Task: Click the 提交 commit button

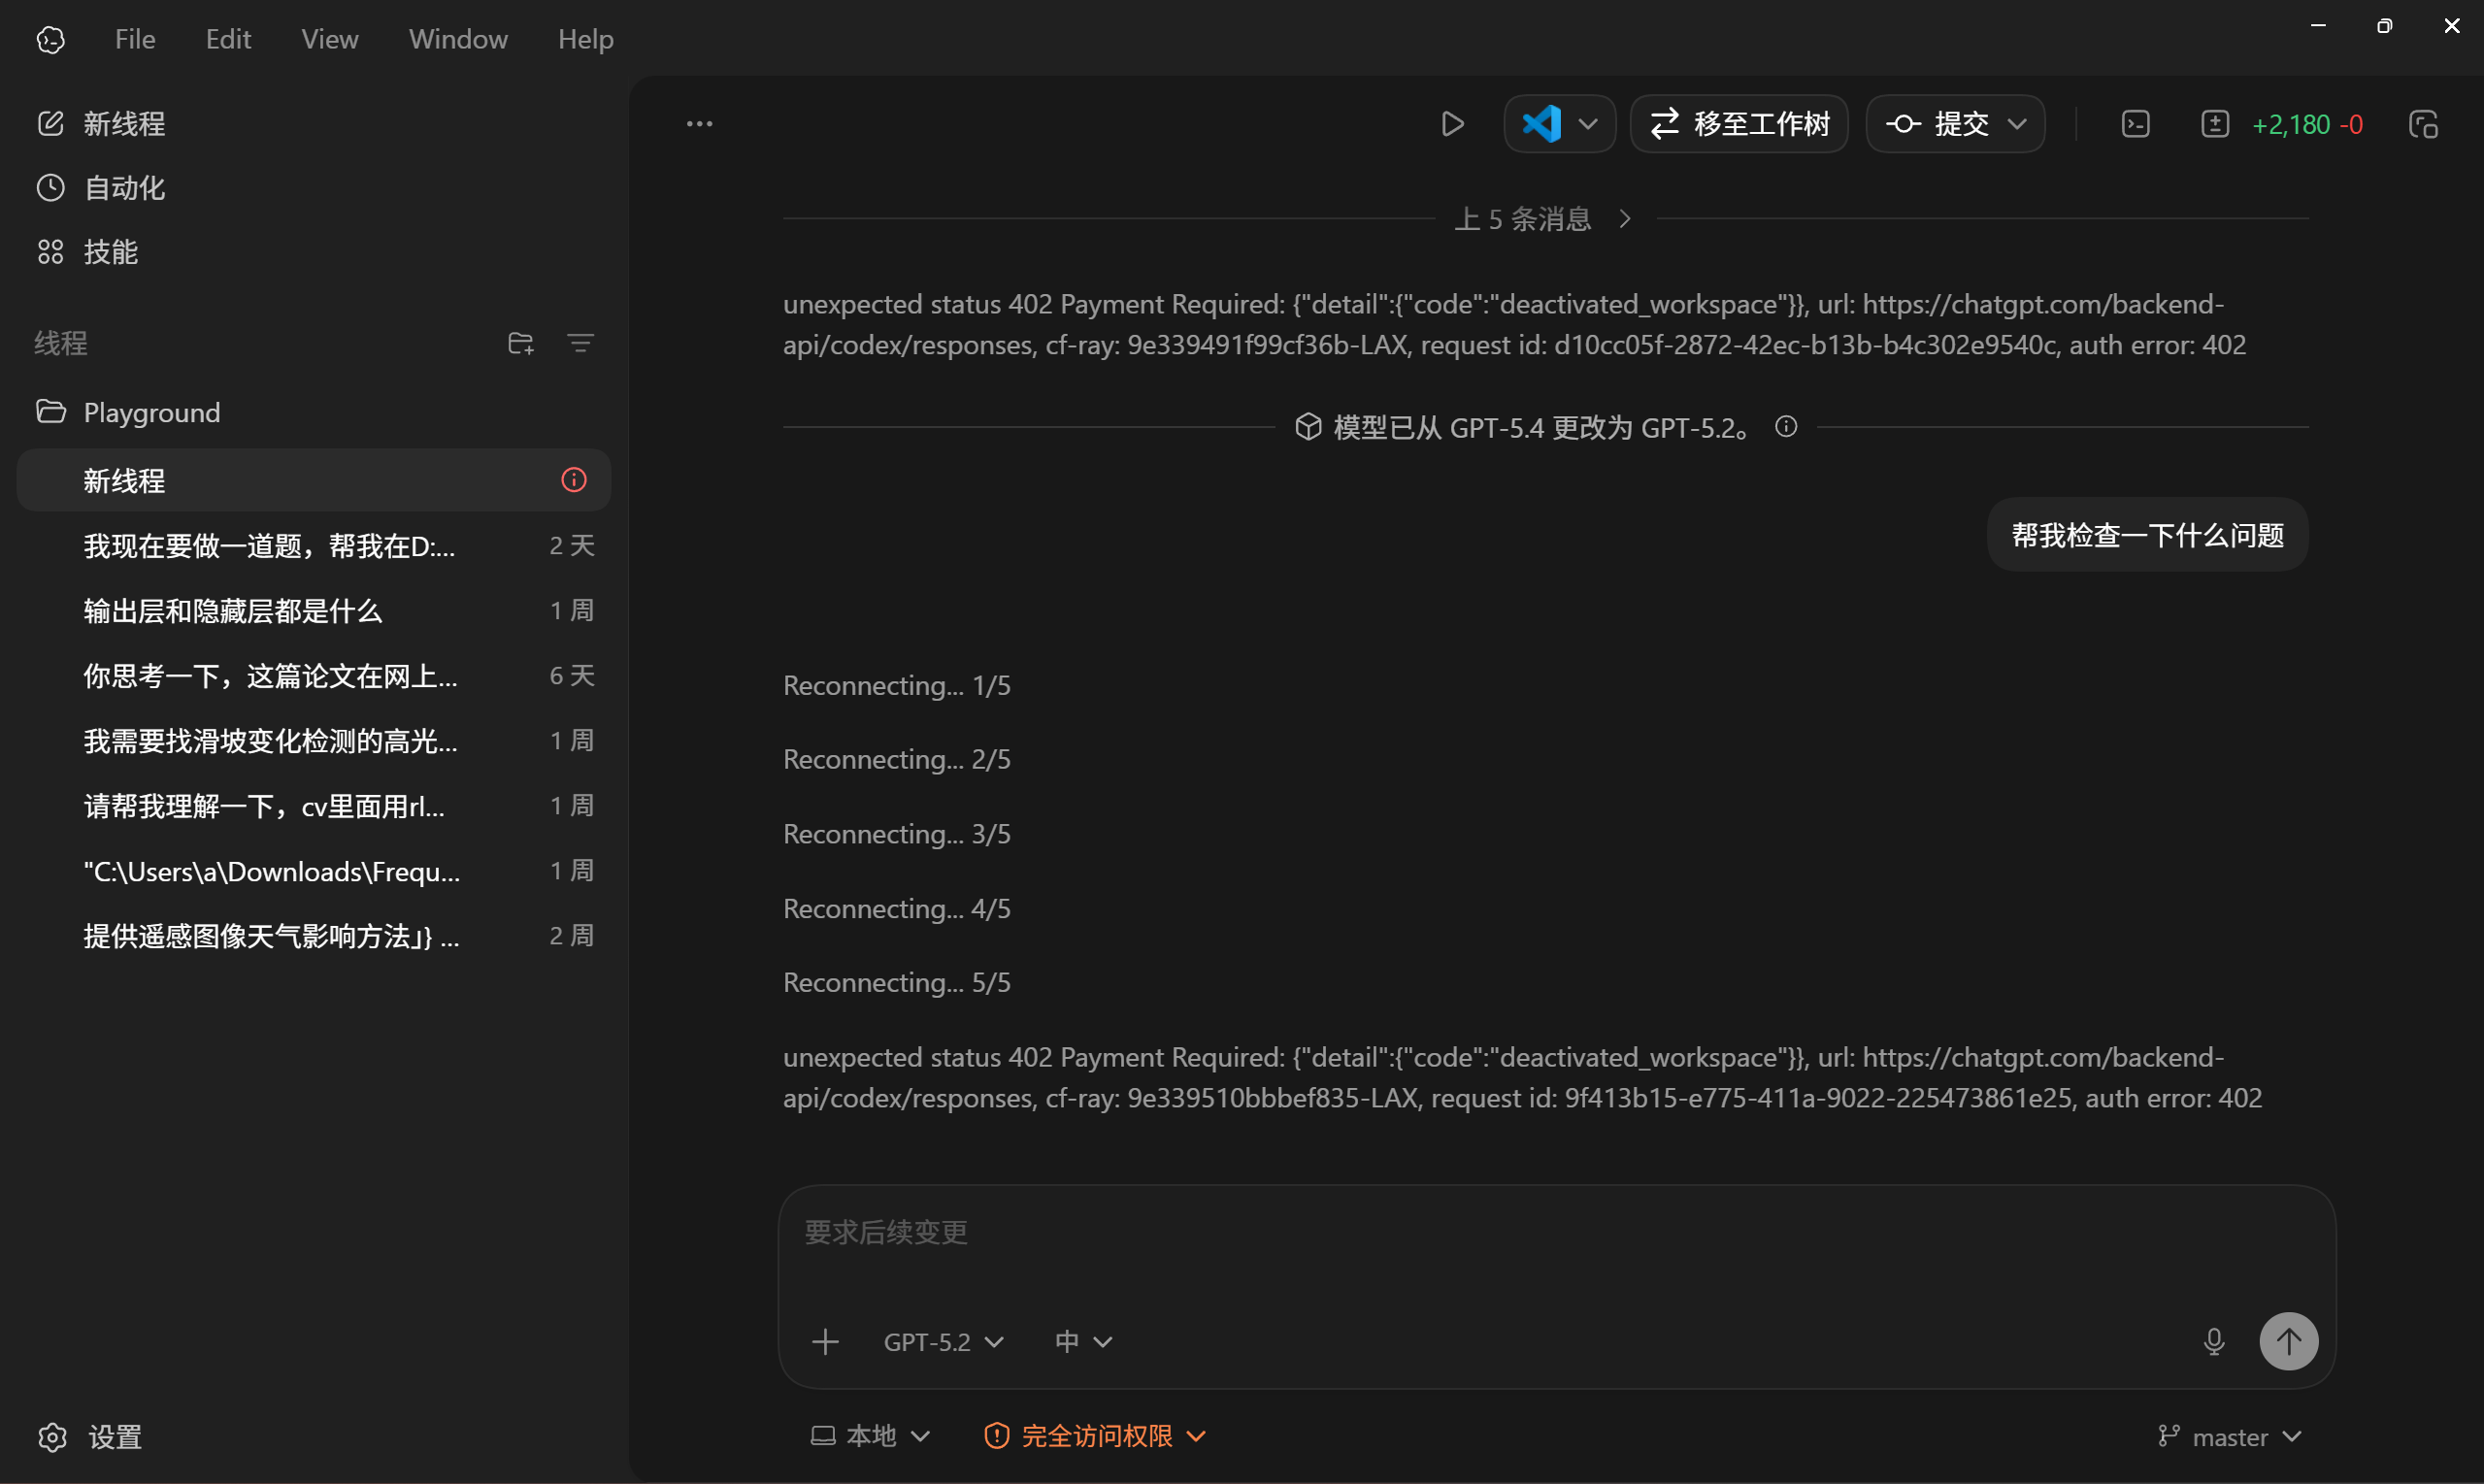Action: (x=1938, y=124)
